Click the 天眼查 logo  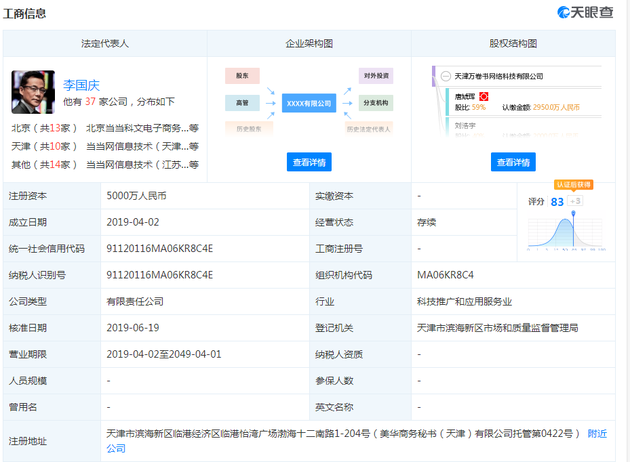click(x=585, y=12)
